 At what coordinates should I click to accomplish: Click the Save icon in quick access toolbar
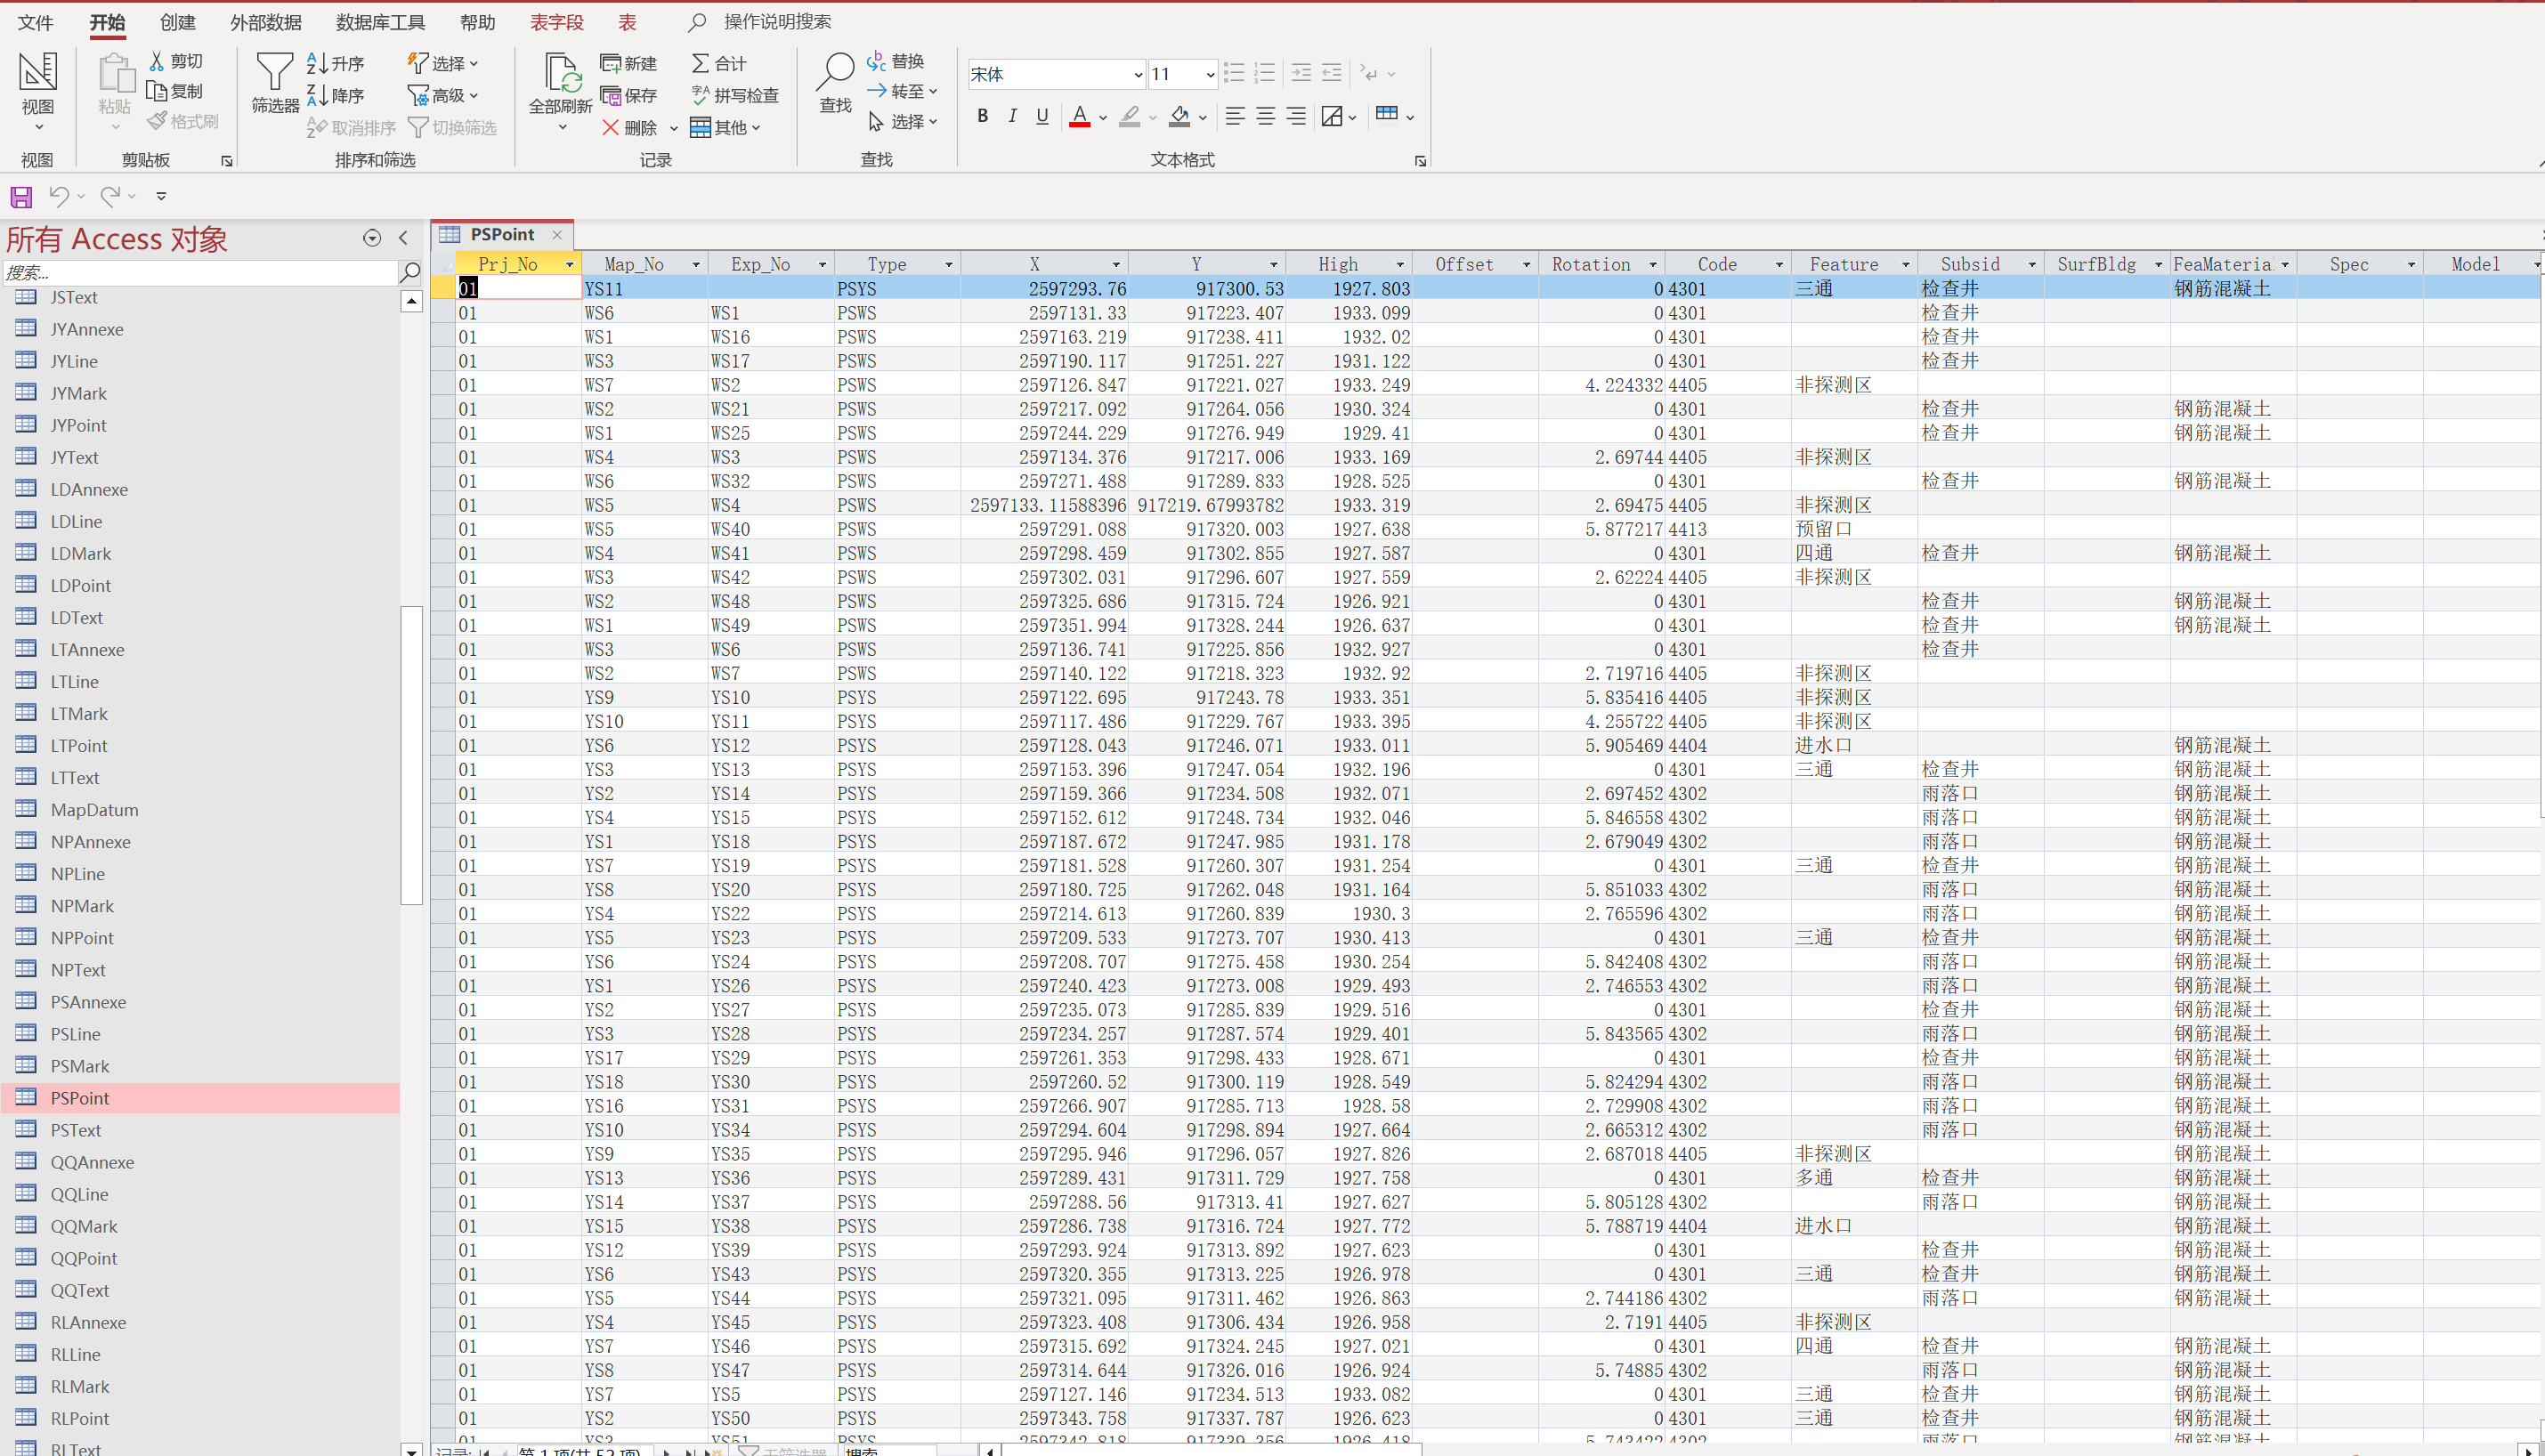(21, 197)
